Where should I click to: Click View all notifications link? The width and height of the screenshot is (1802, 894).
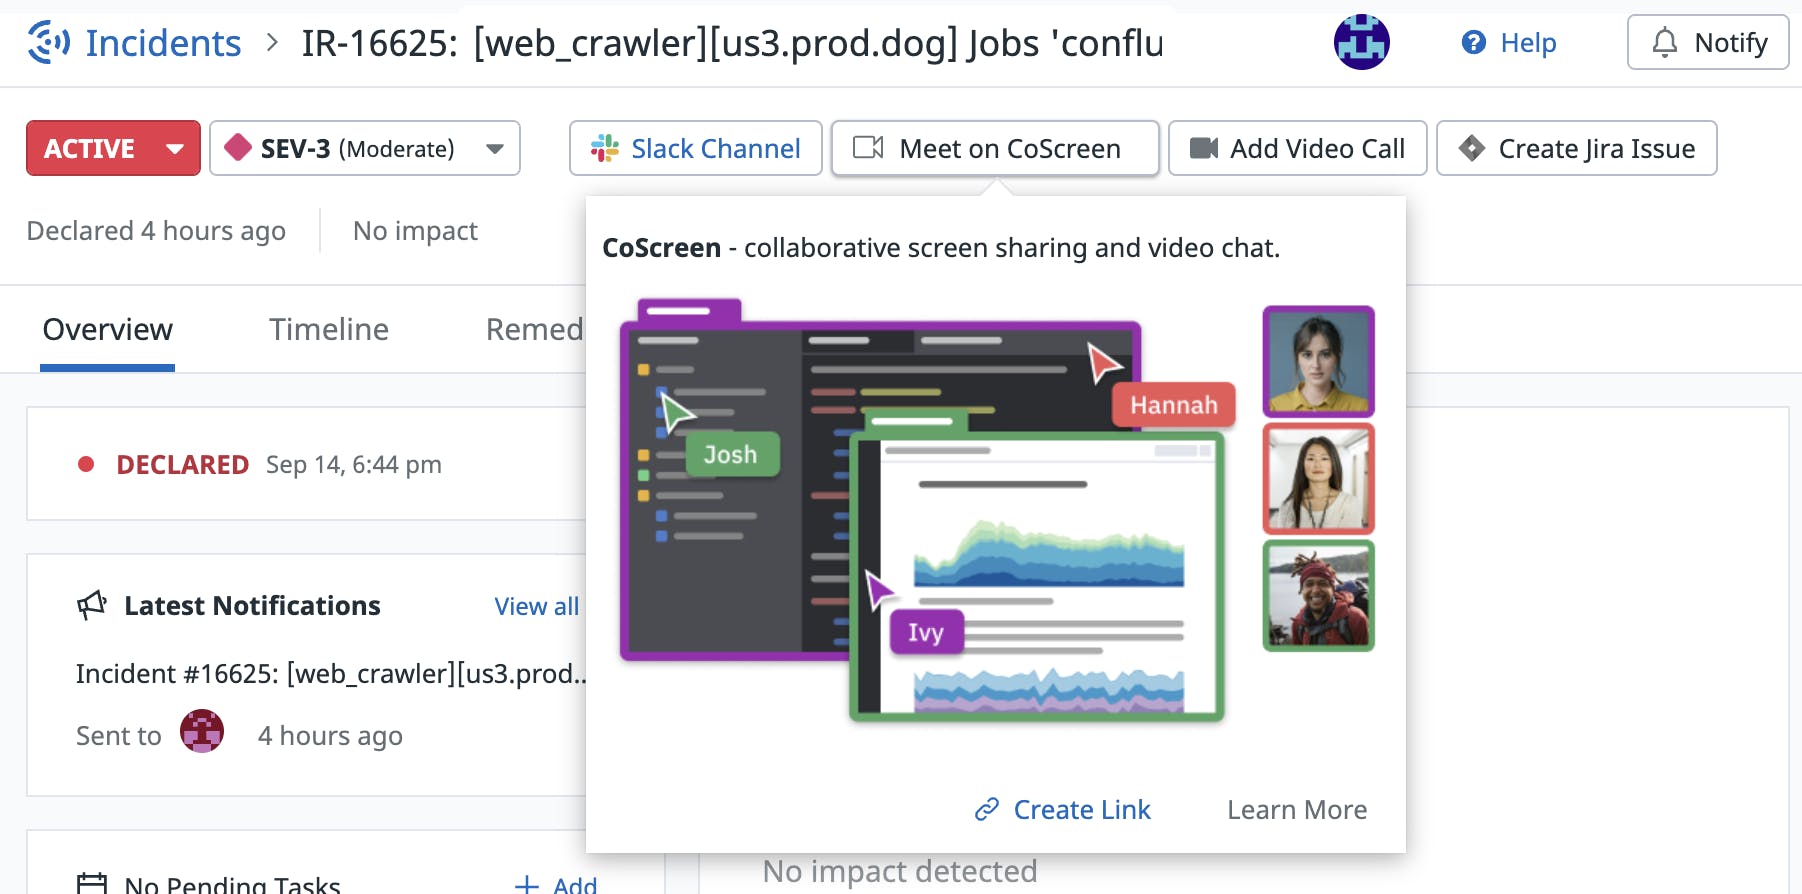pos(537,606)
